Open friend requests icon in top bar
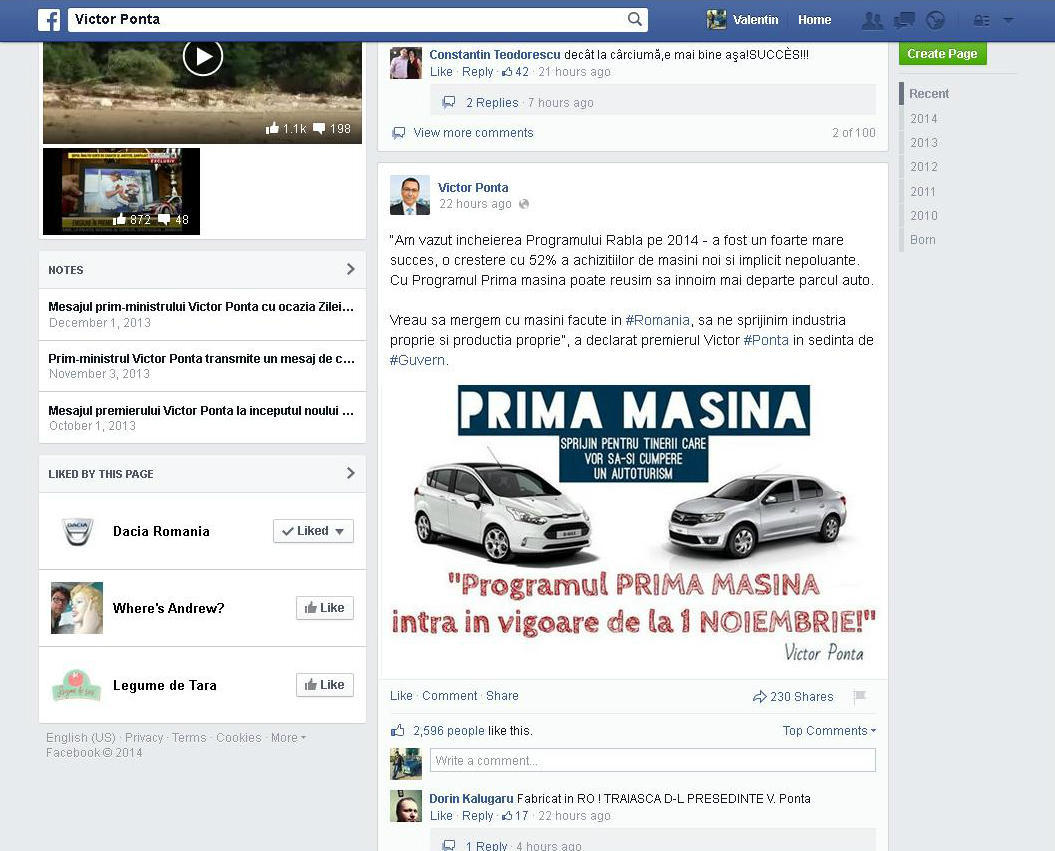The height and width of the screenshot is (851, 1055). point(872,21)
